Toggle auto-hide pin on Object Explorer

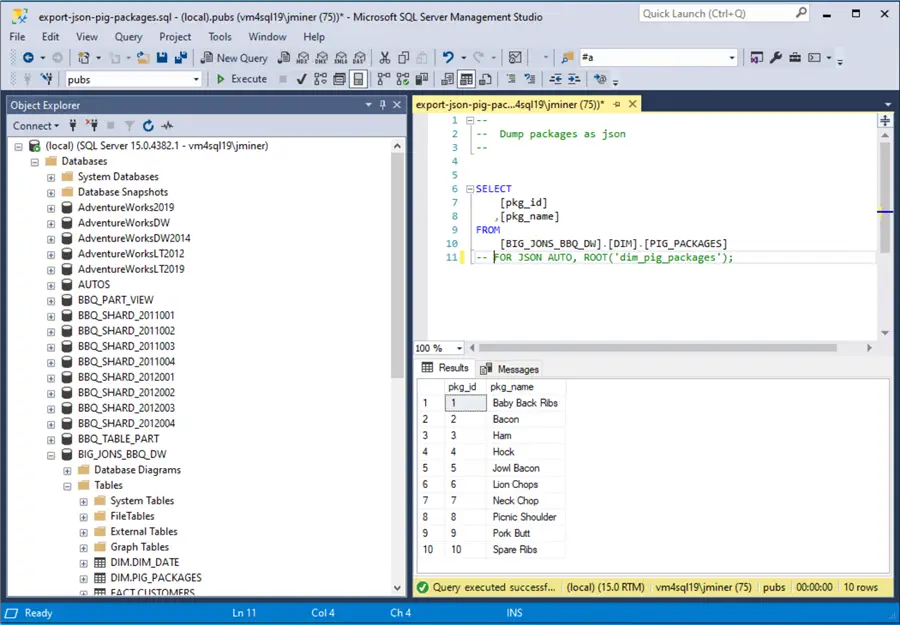click(x=383, y=105)
